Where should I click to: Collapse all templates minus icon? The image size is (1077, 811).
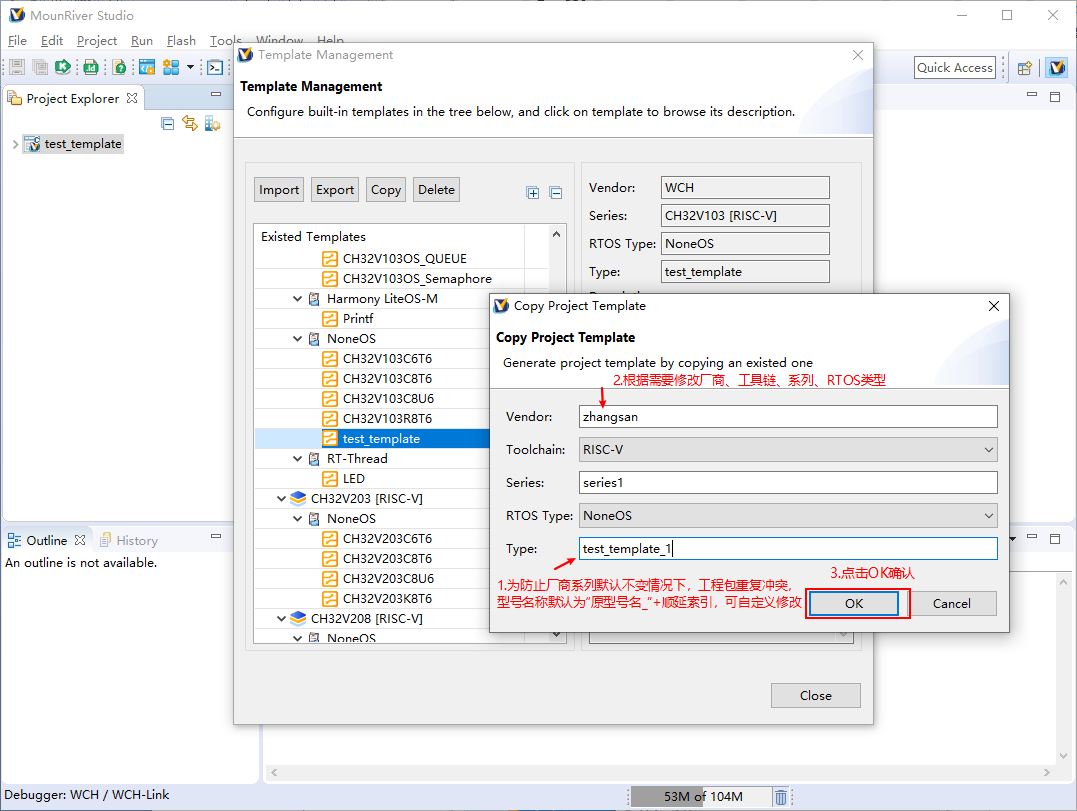[x=556, y=192]
